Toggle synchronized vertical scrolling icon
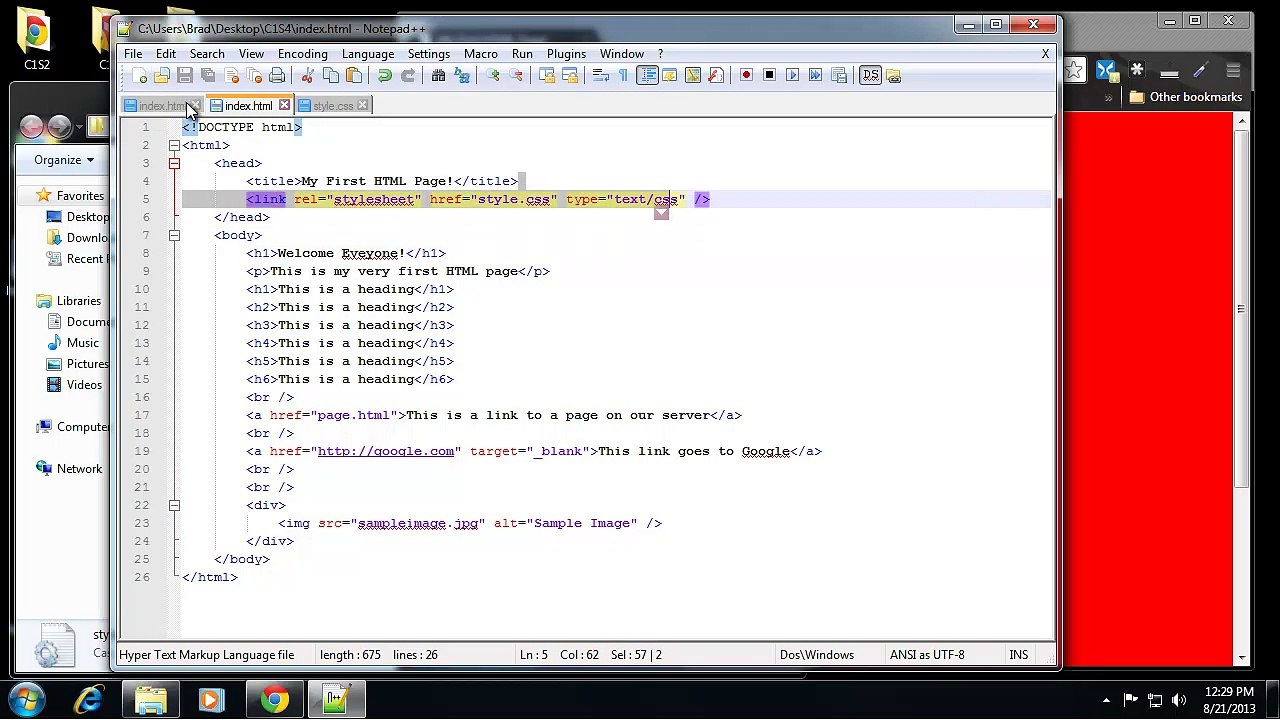 coord(546,76)
